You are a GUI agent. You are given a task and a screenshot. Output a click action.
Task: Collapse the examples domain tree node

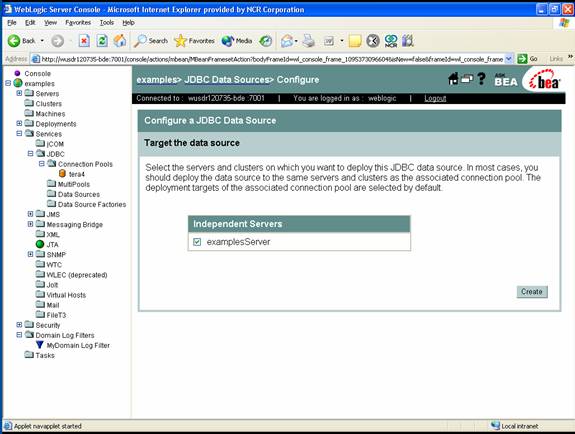8,83
